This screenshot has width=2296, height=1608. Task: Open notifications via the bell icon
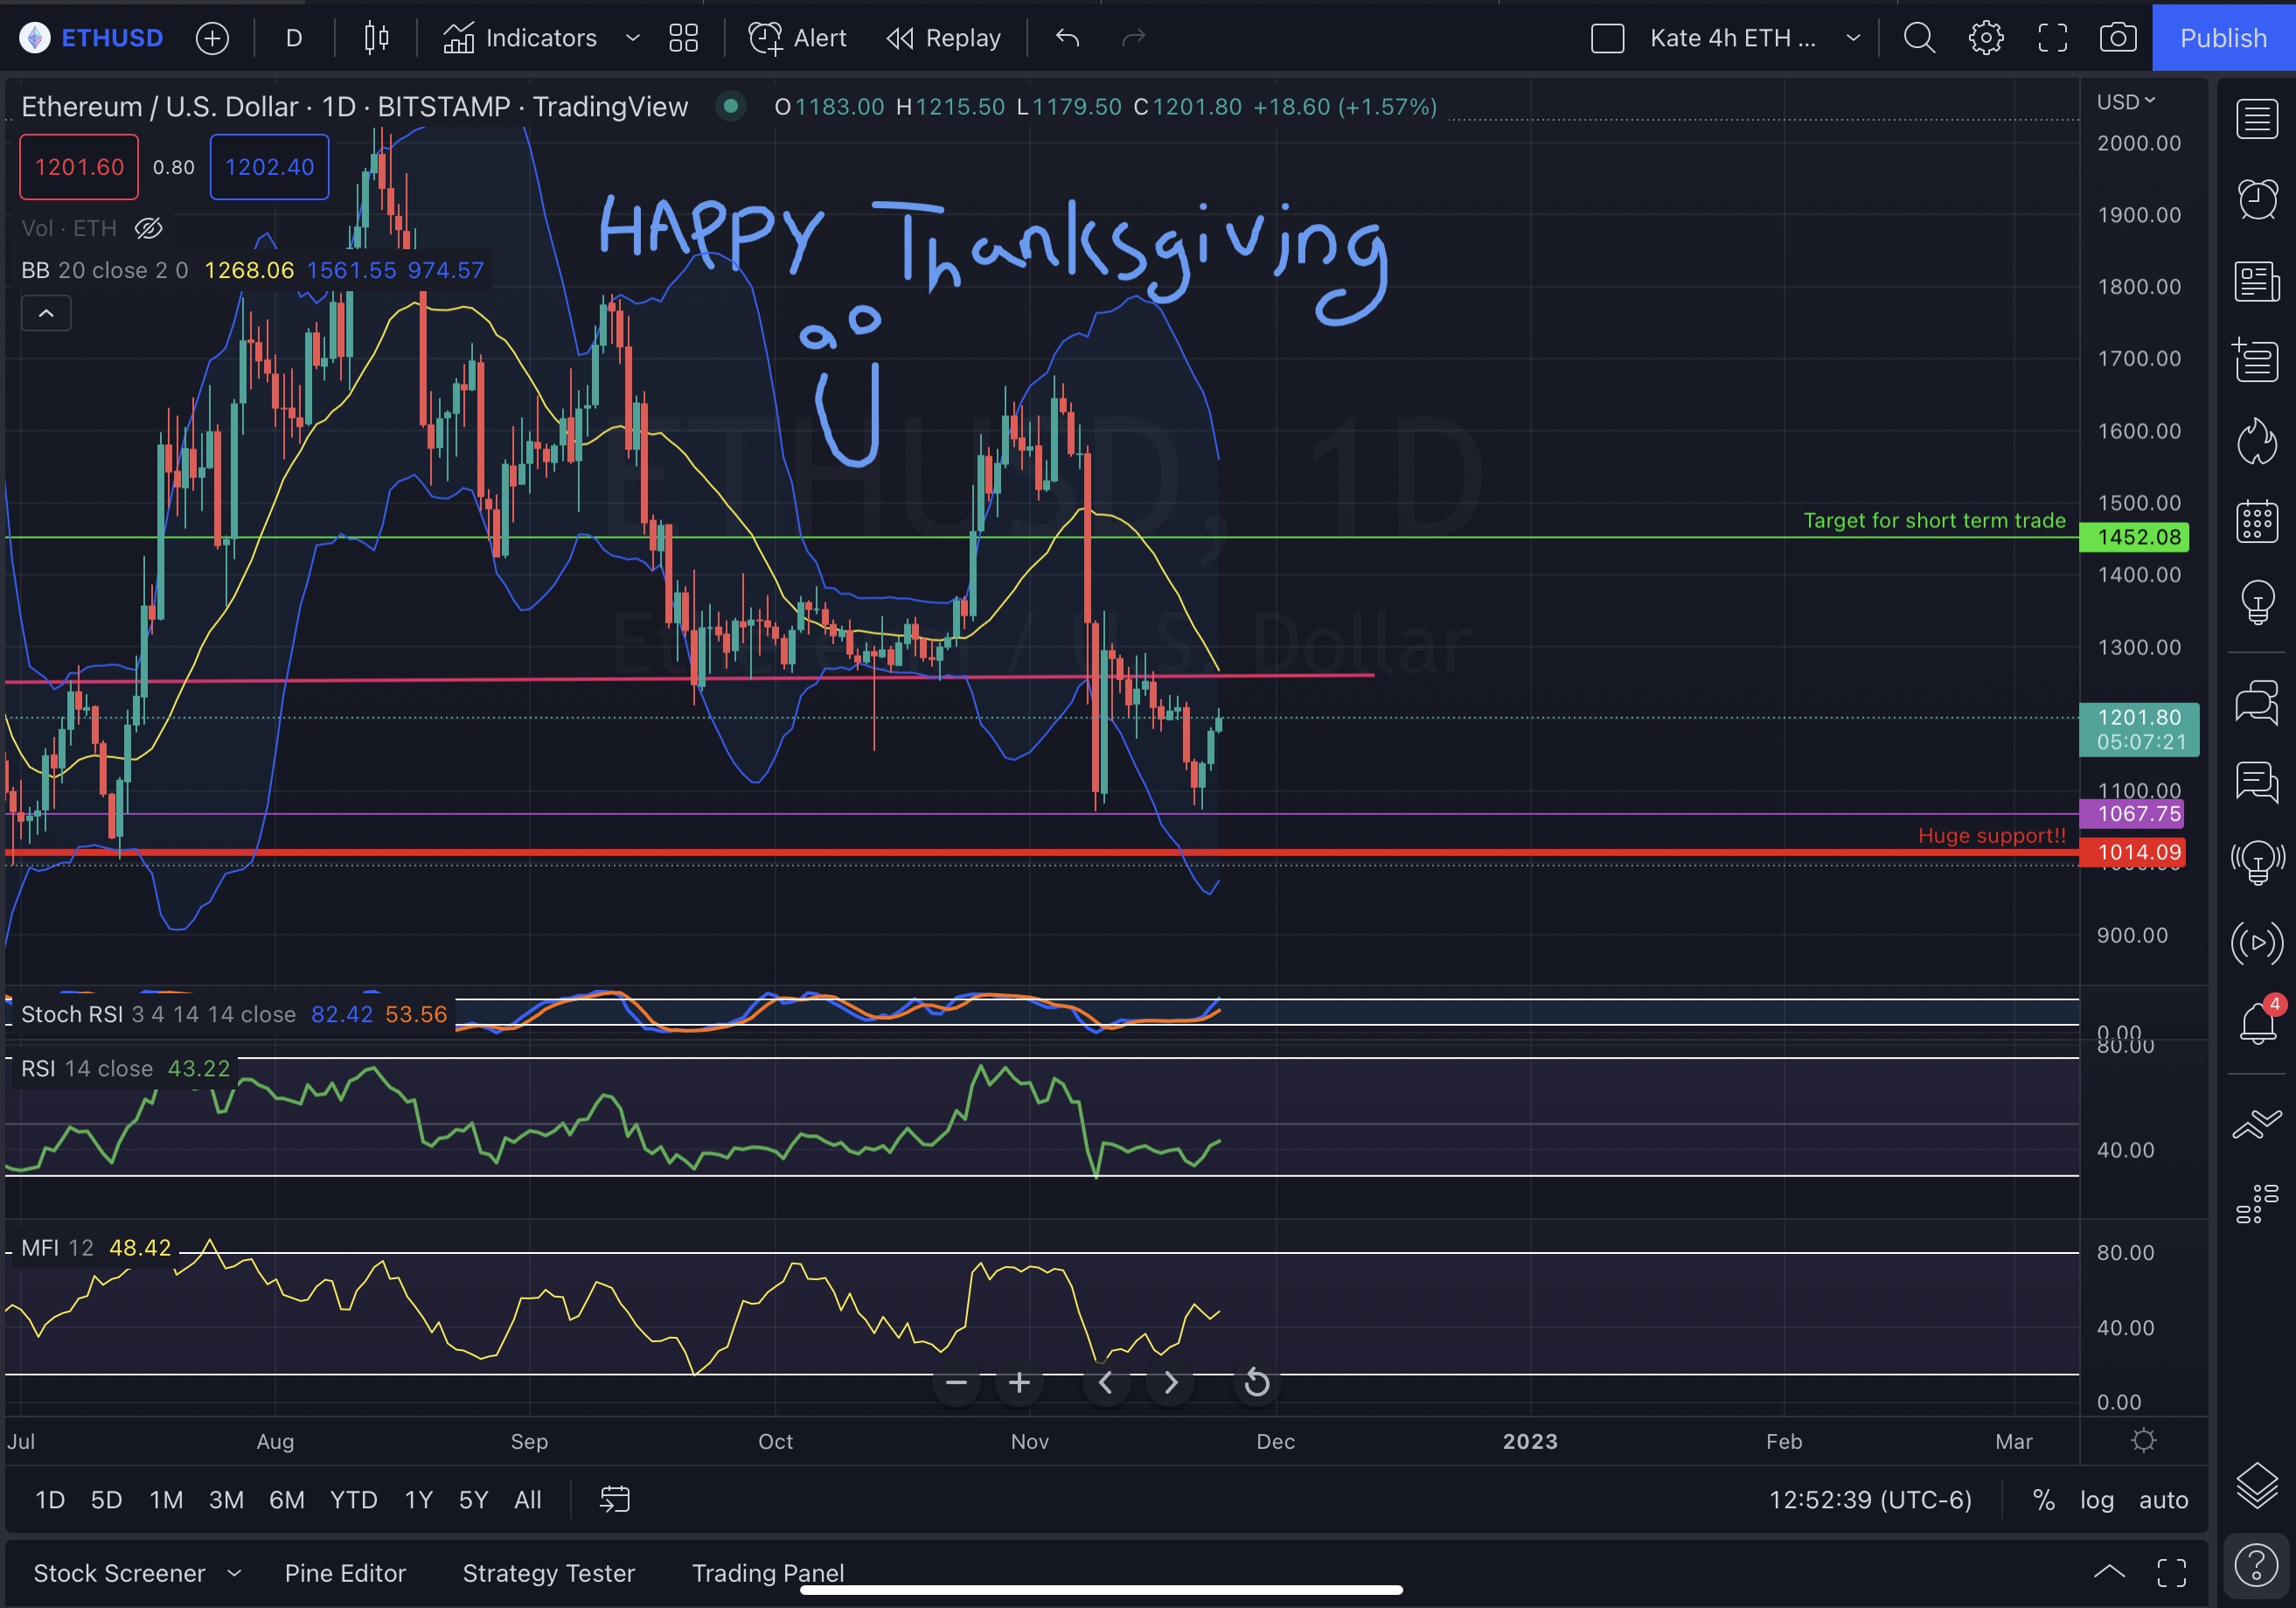click(x=2257, y=1022)
